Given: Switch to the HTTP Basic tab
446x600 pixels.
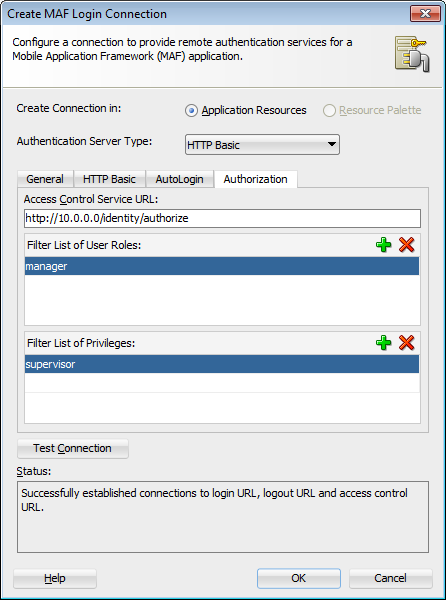Looking at the screenshot, I should [x=109, y=179].
